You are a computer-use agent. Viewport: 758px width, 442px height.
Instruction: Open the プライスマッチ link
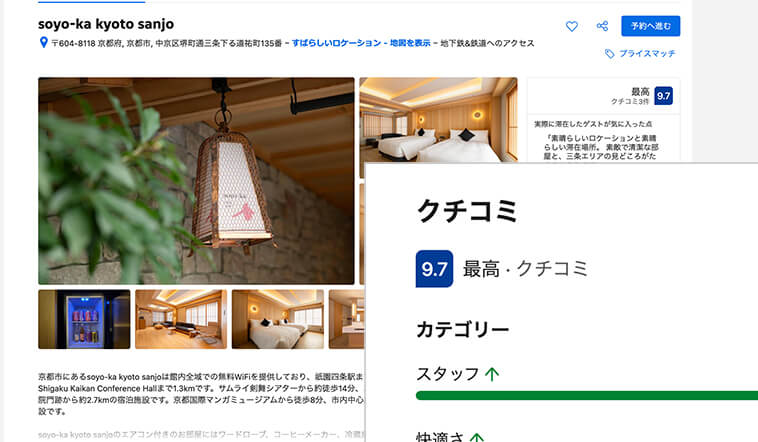point(647,54)
